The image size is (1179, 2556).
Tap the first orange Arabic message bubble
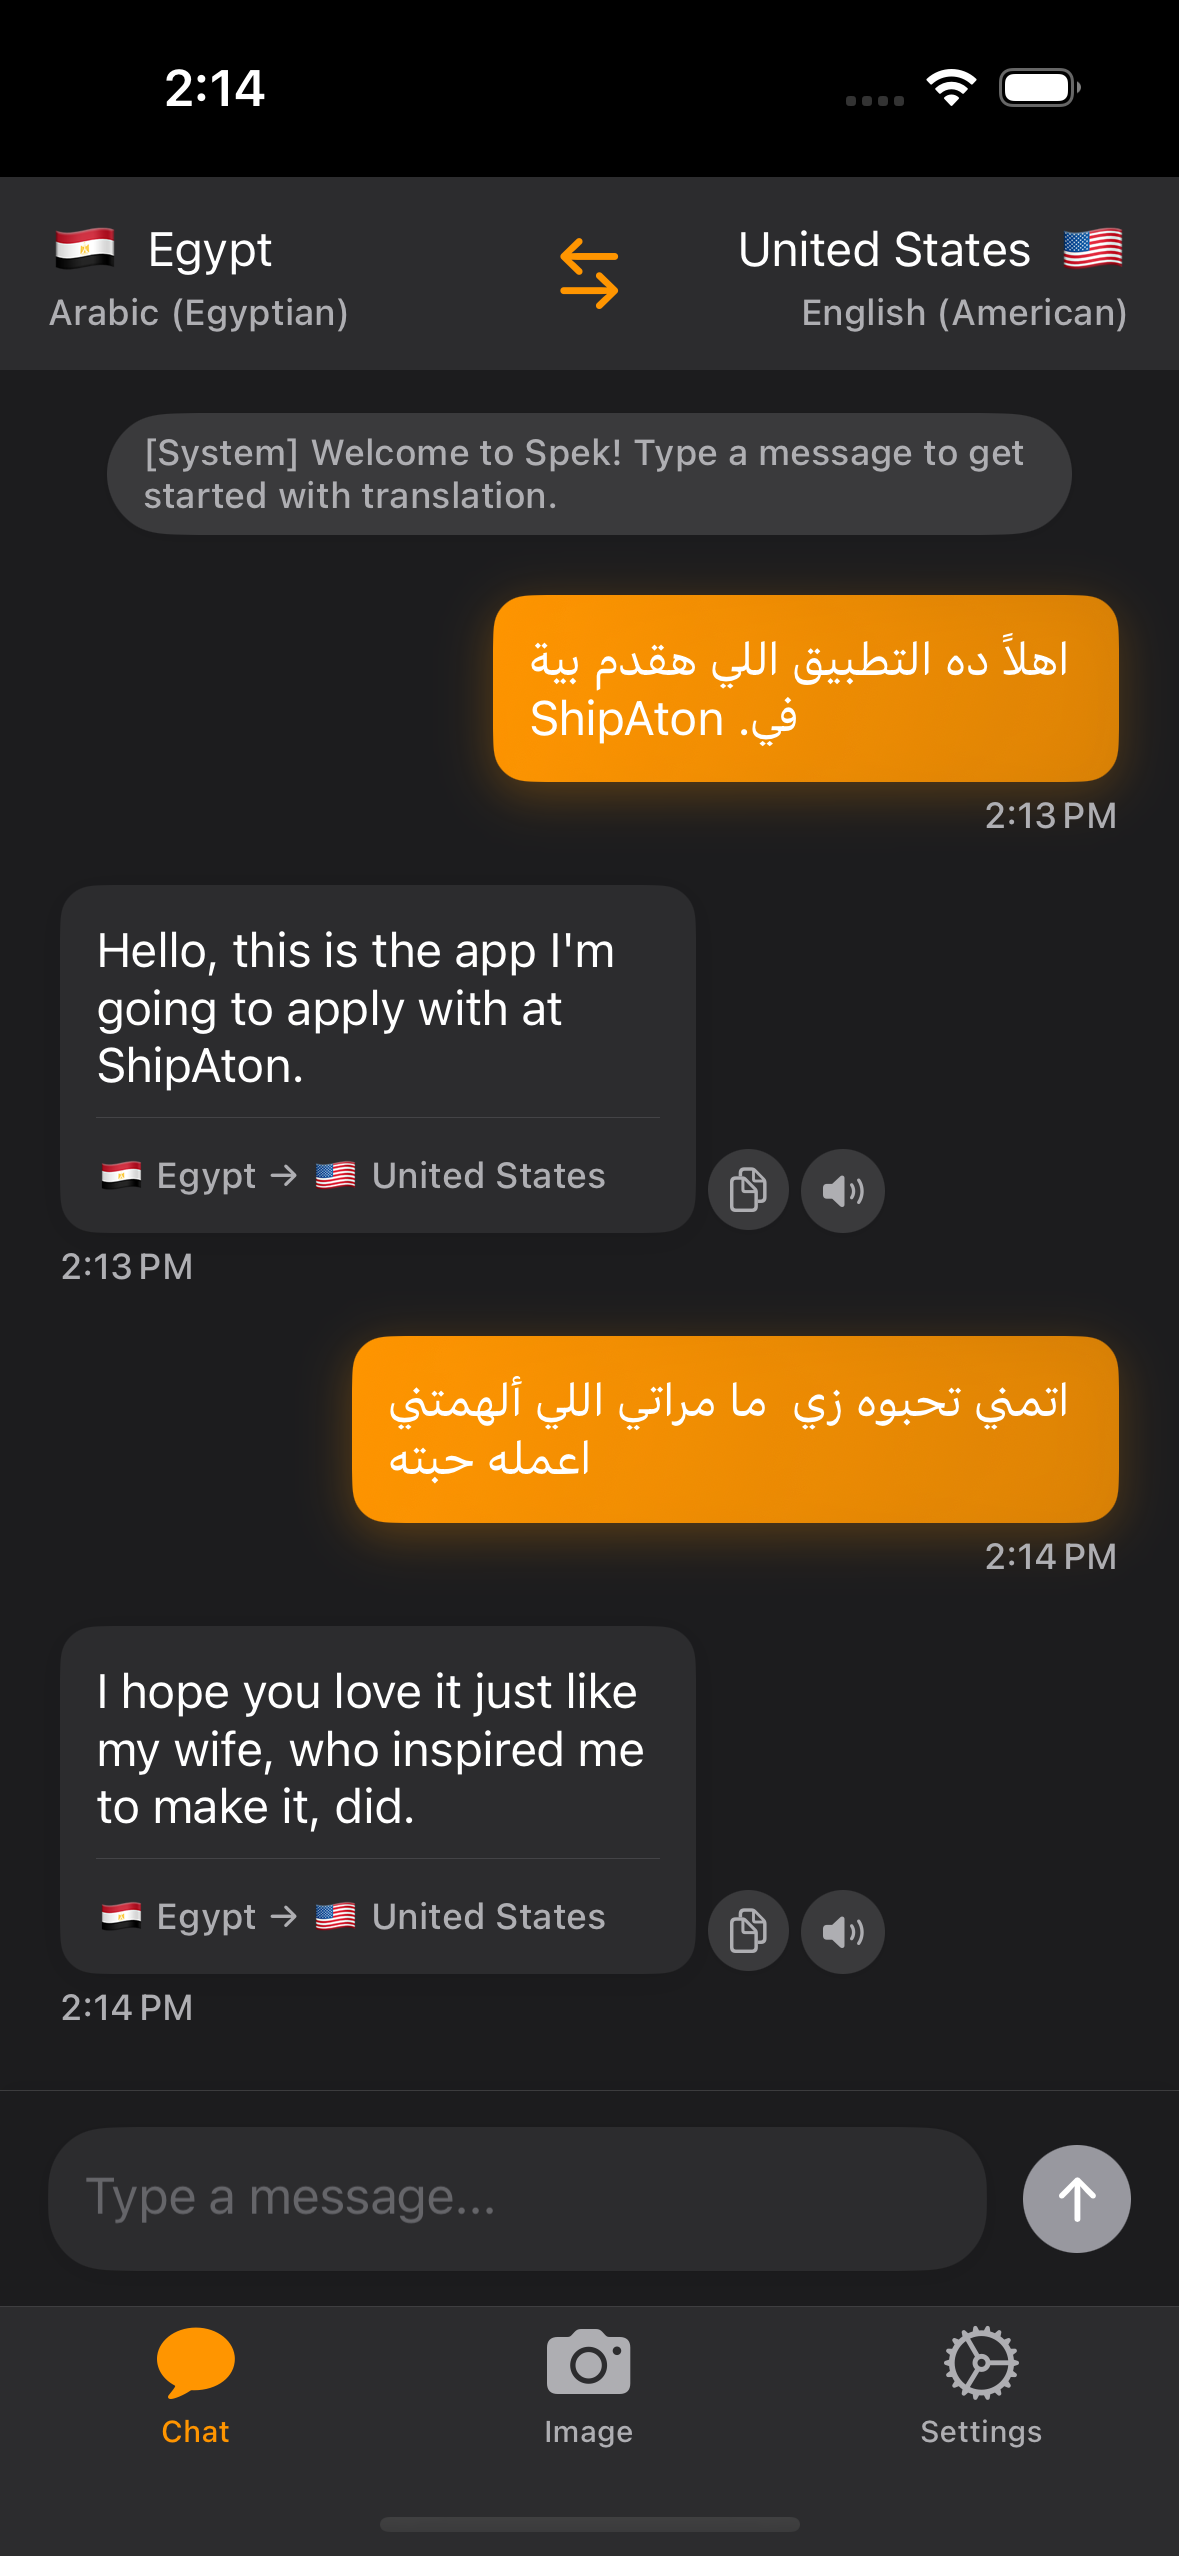tap(806, 689)
